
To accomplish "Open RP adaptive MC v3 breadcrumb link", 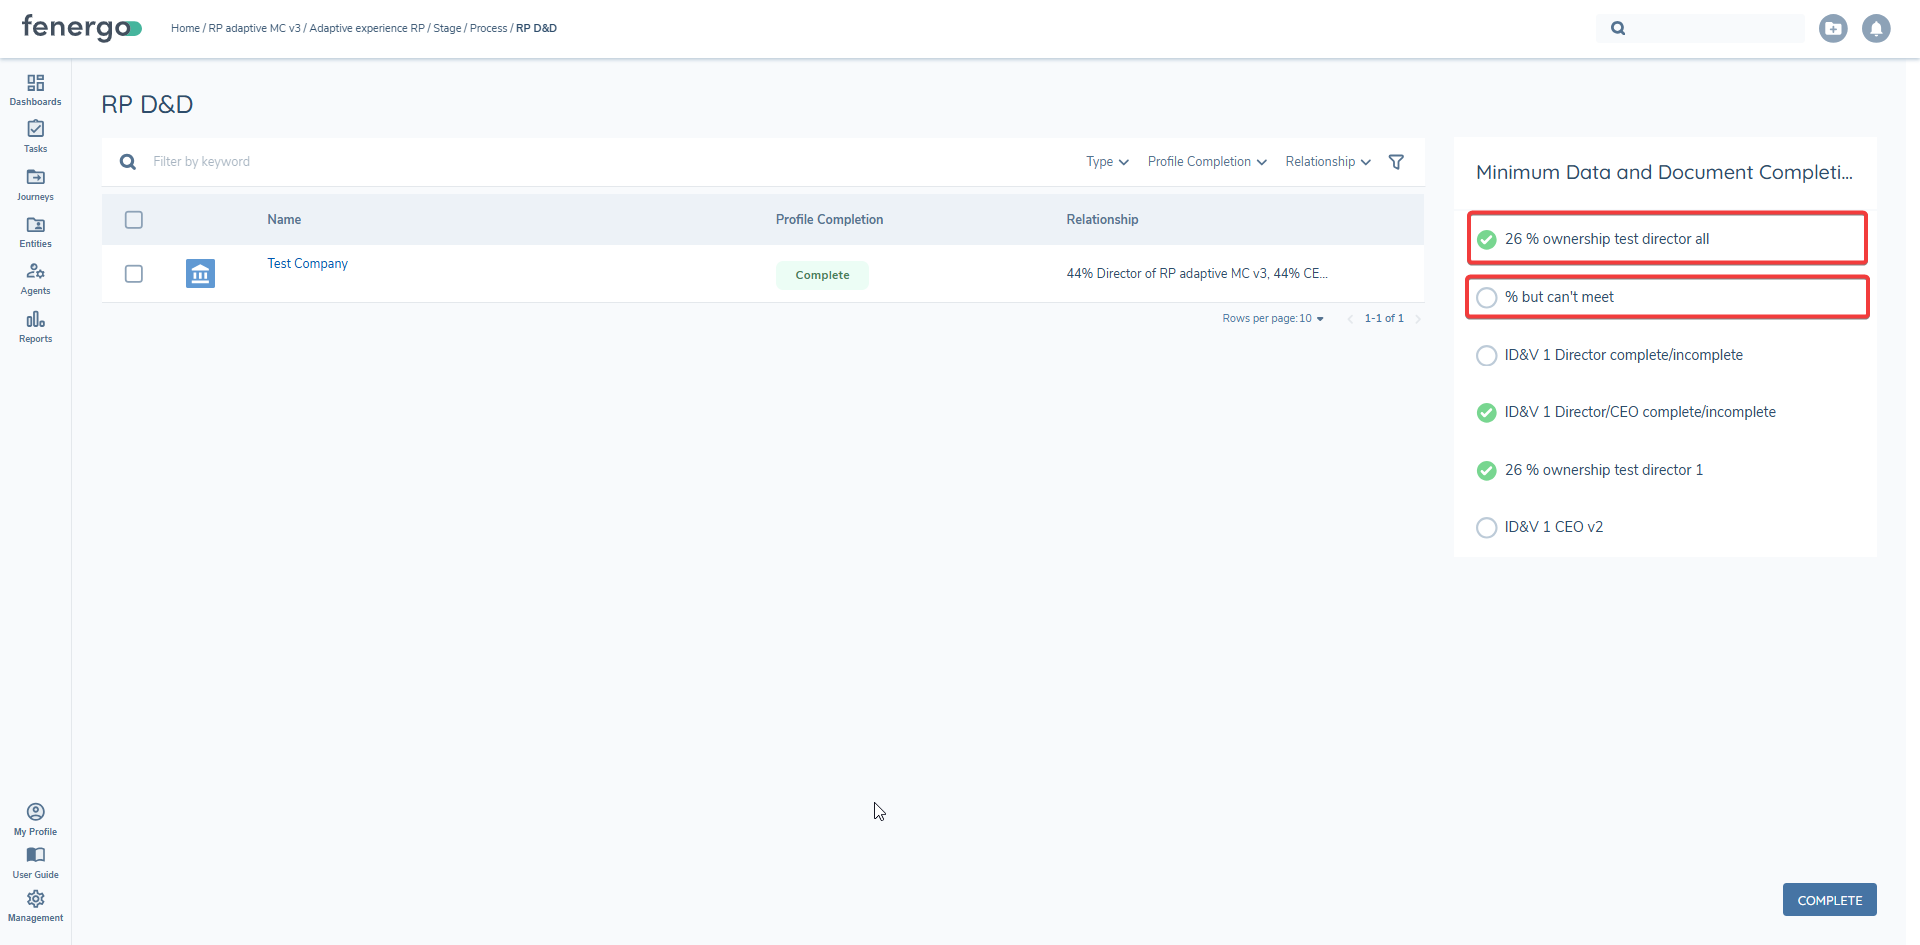I will pos(253,28).
